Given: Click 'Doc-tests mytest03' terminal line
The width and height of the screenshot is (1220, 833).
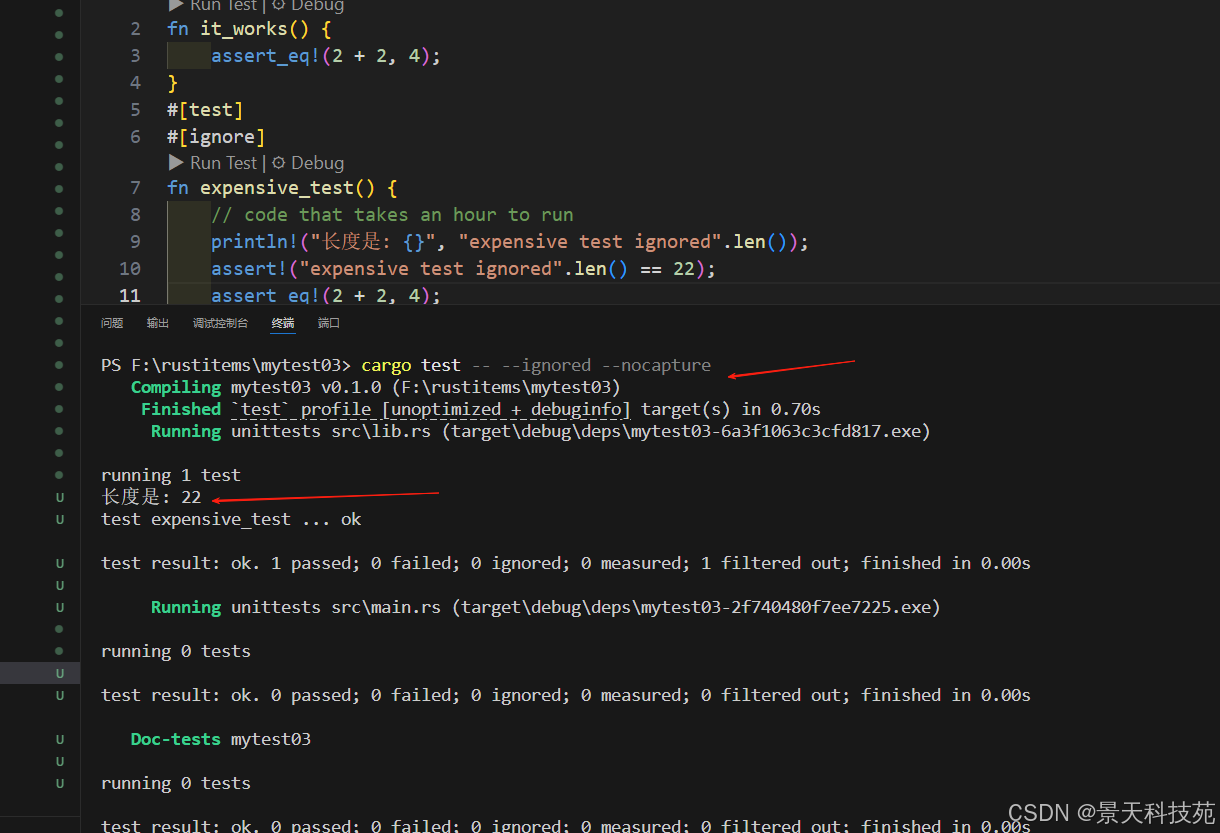Looking at the screenshot, I should [221, 739].
